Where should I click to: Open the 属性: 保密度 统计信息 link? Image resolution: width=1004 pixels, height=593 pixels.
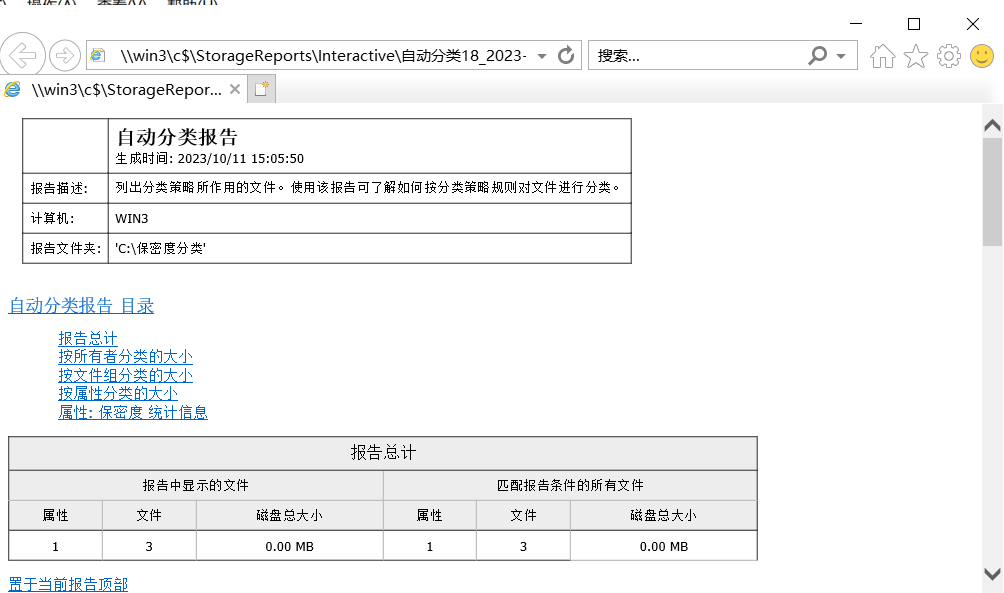133,412
